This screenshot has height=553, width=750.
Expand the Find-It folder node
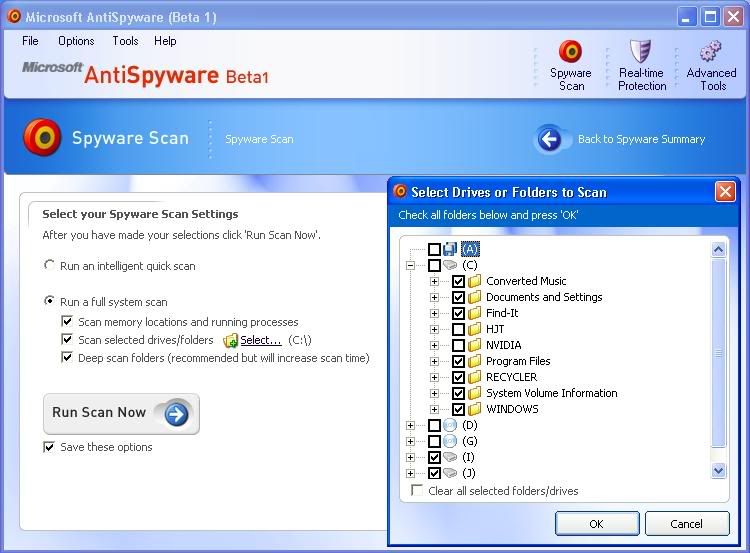pos(434,313)
